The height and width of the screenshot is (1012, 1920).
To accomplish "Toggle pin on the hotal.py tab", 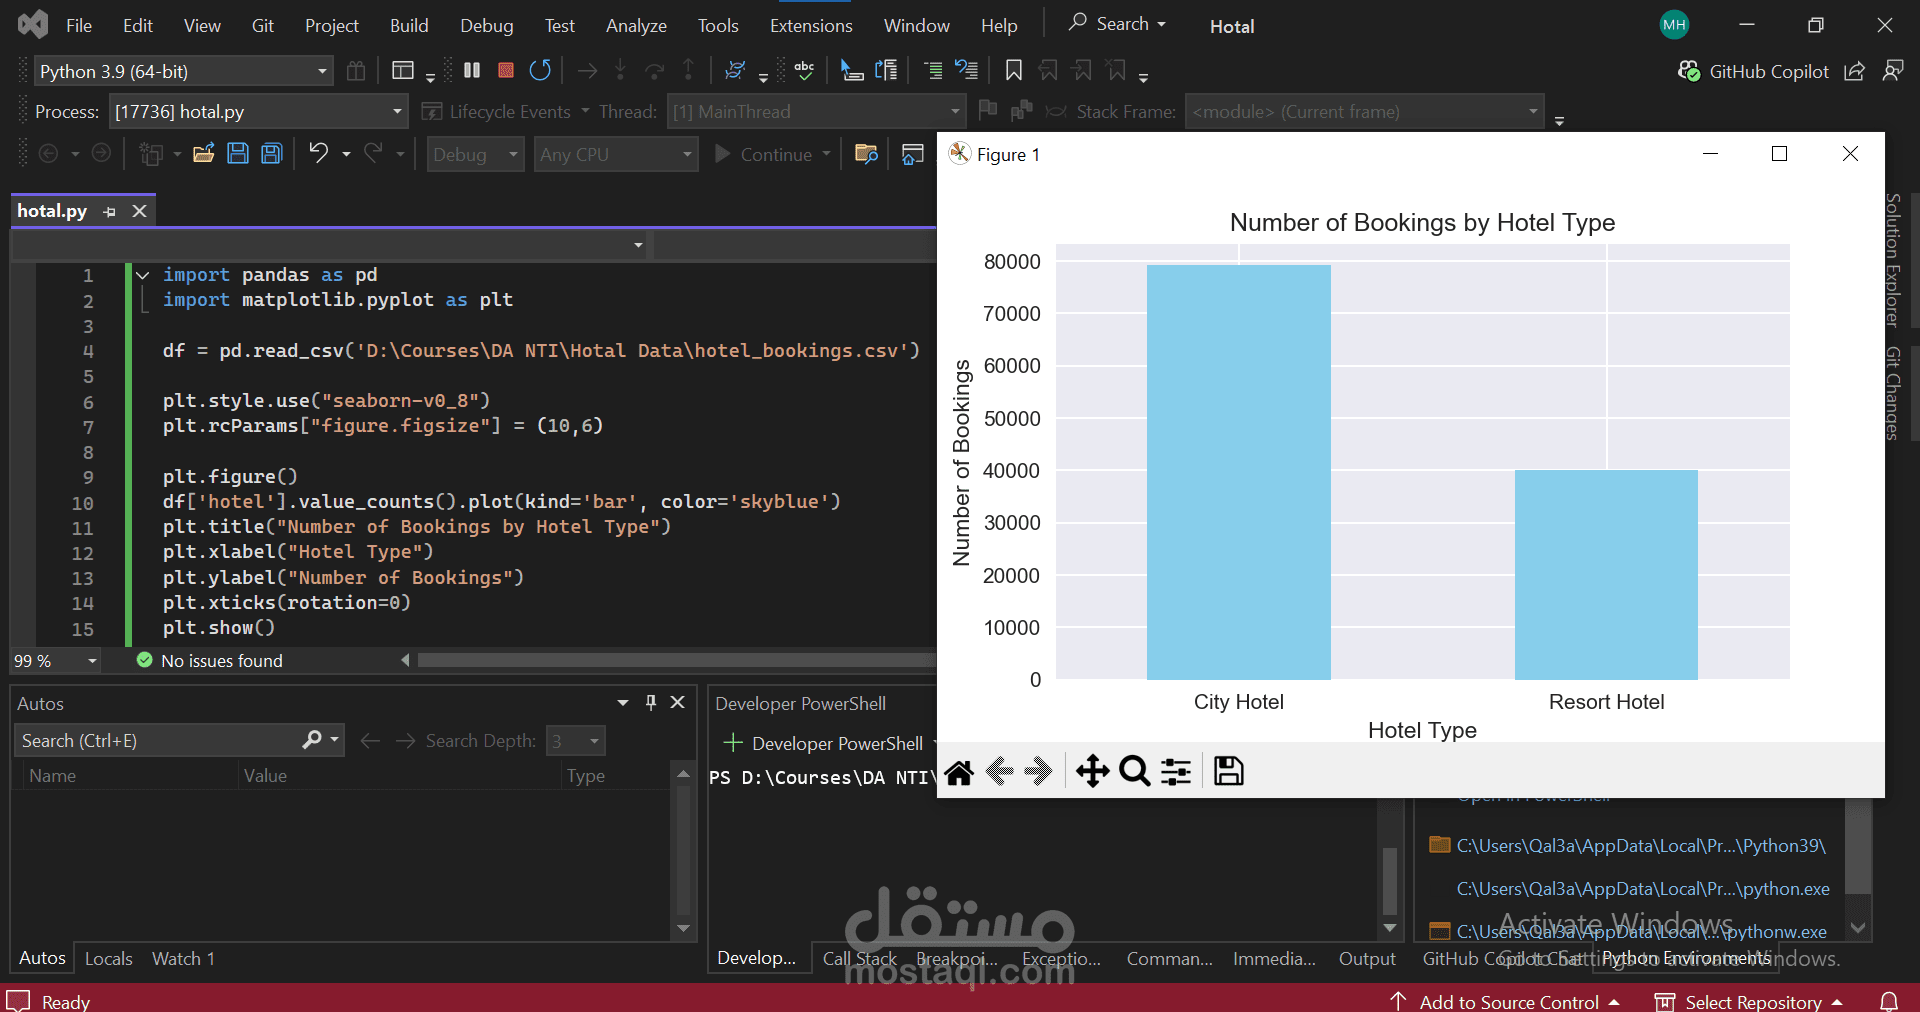I will click(x=110, y=211).
